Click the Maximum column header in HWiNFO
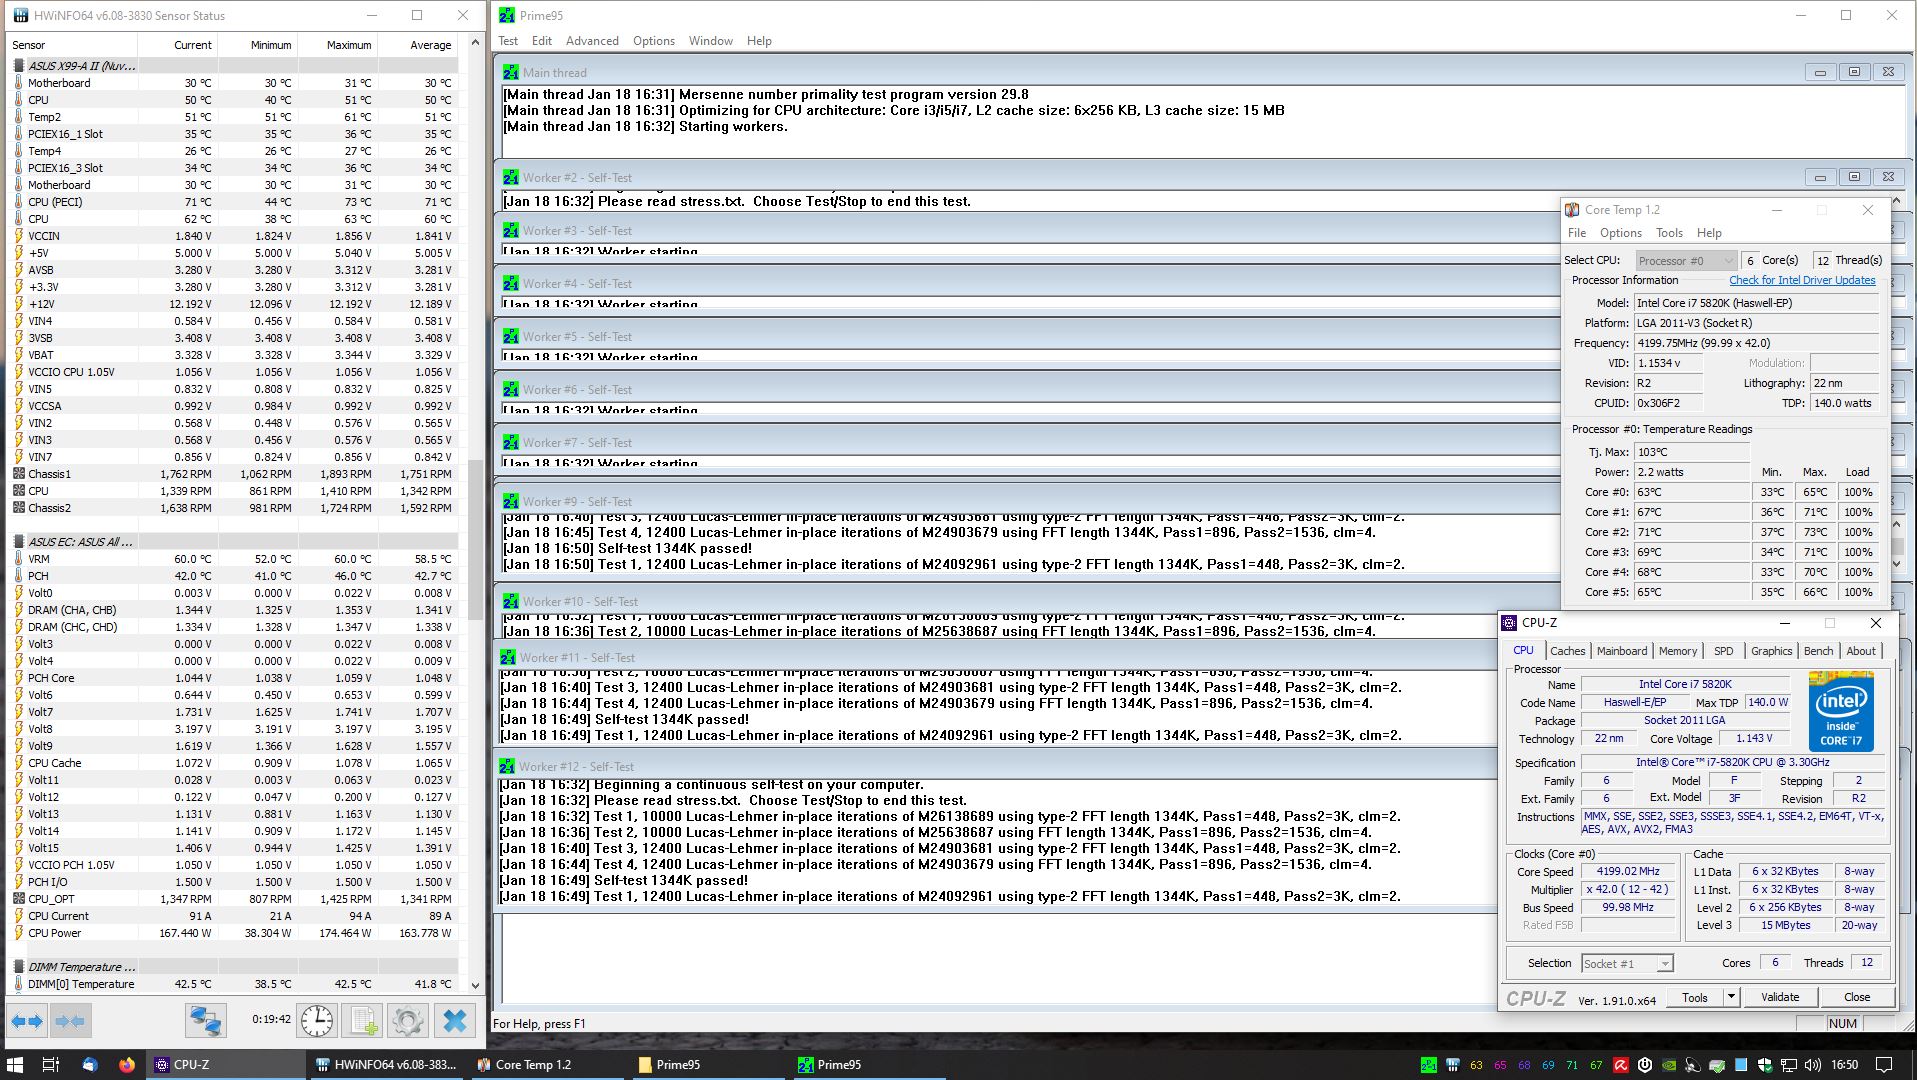1917x1080 pixels. click(x=337, y=45)
